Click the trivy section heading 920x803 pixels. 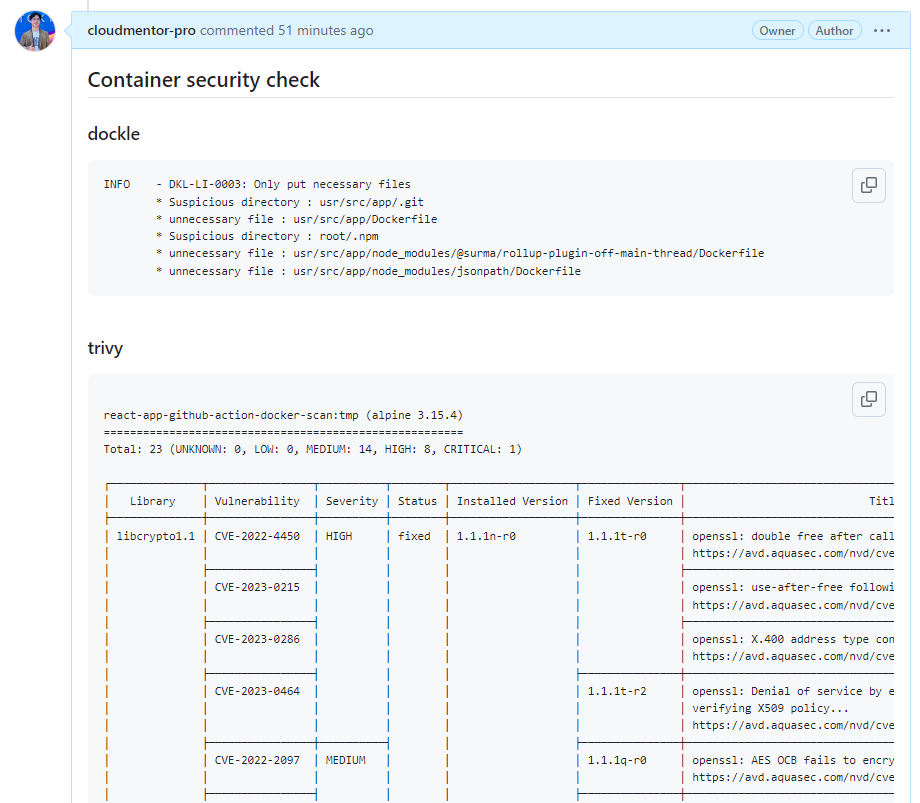pos(106,348)
